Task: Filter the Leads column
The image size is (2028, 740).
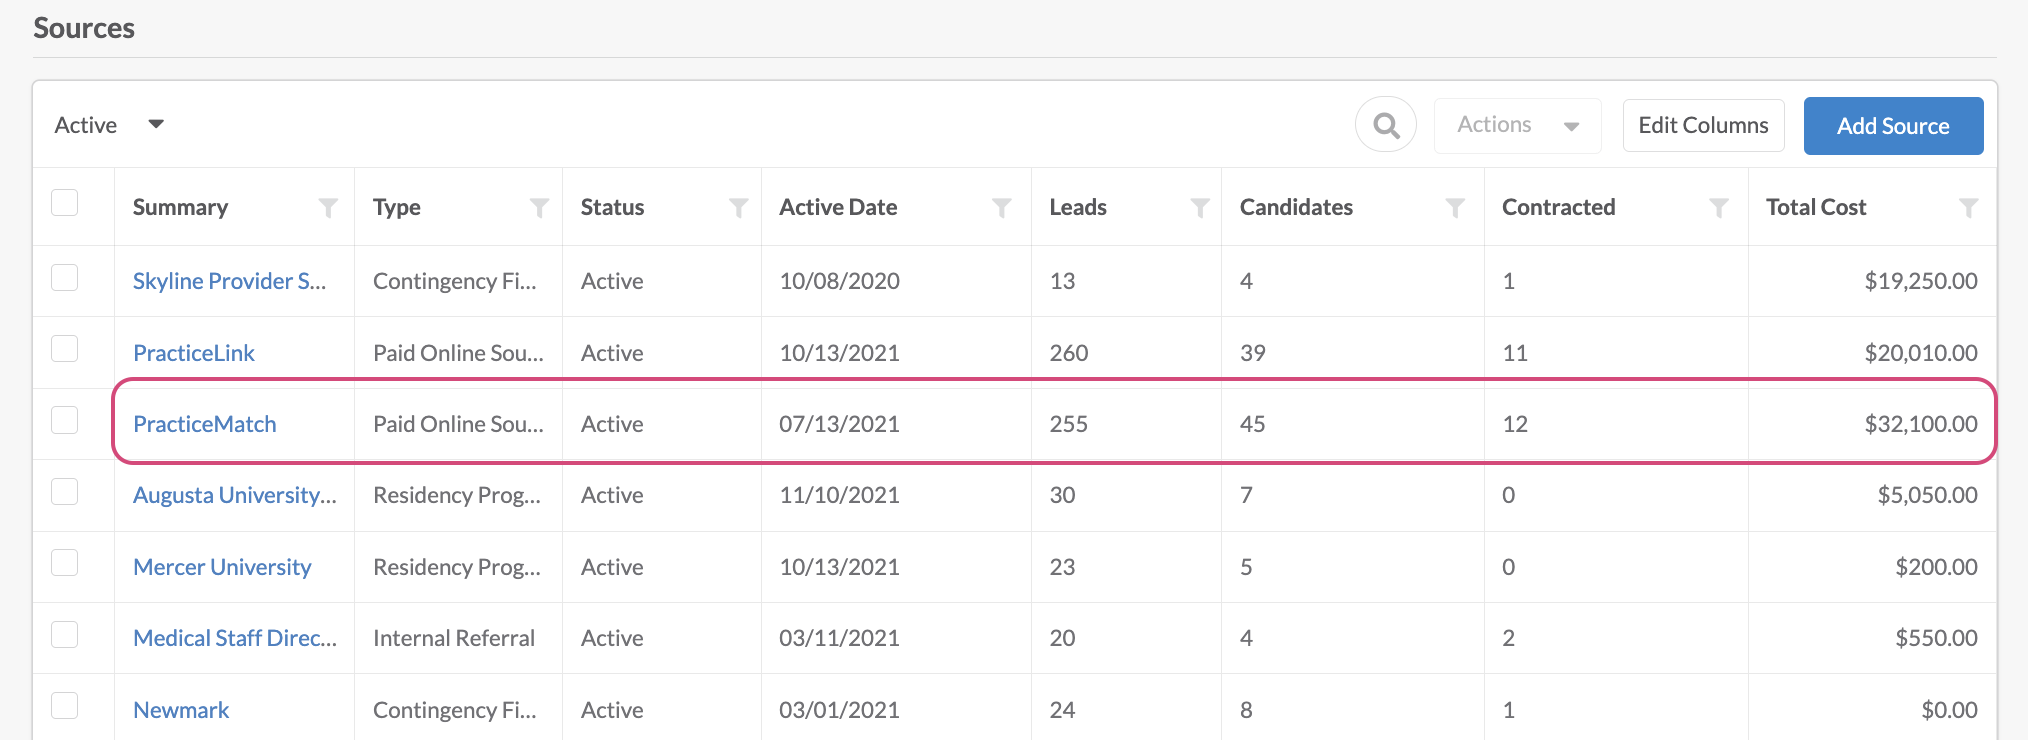Action: pos(1200,208)
